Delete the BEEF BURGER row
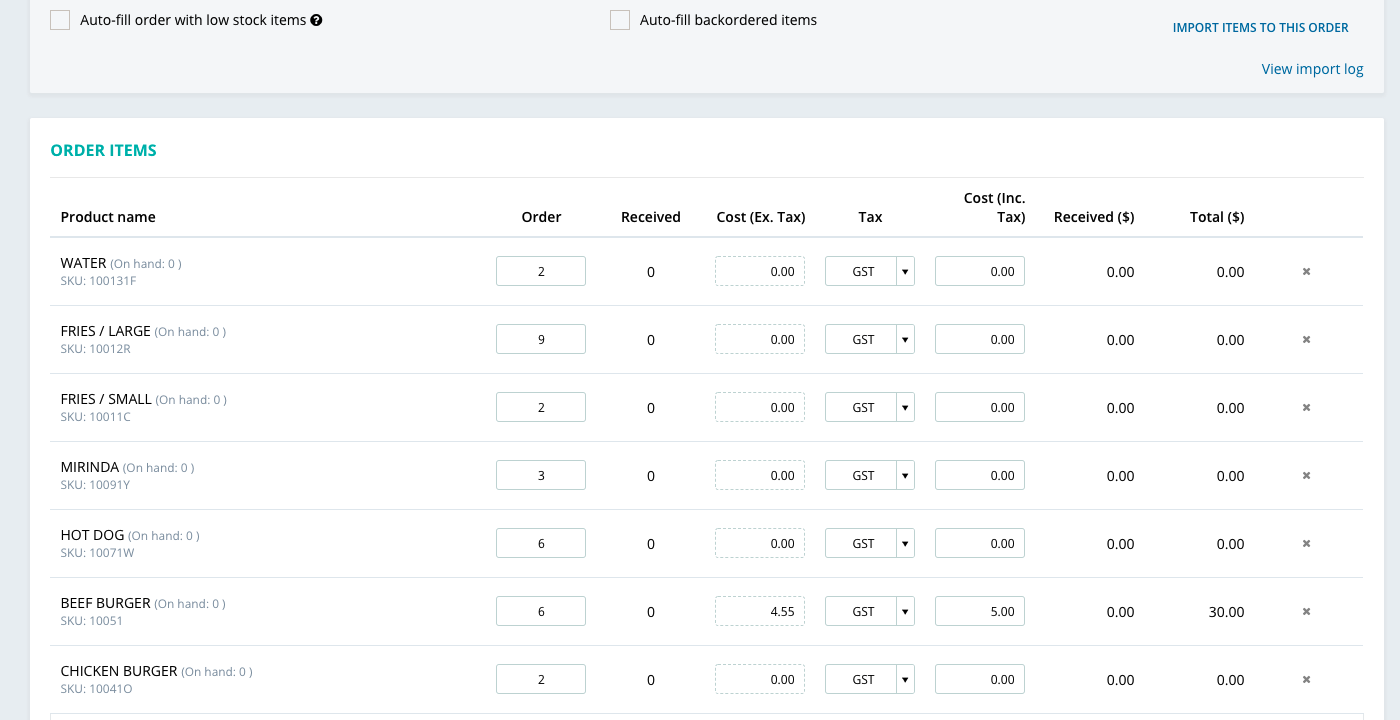 pos(1306,611)
